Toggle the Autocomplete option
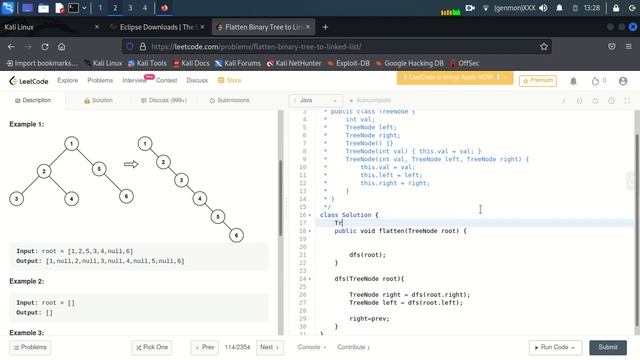Screen dimensions: 640x360 click(370, 100)
